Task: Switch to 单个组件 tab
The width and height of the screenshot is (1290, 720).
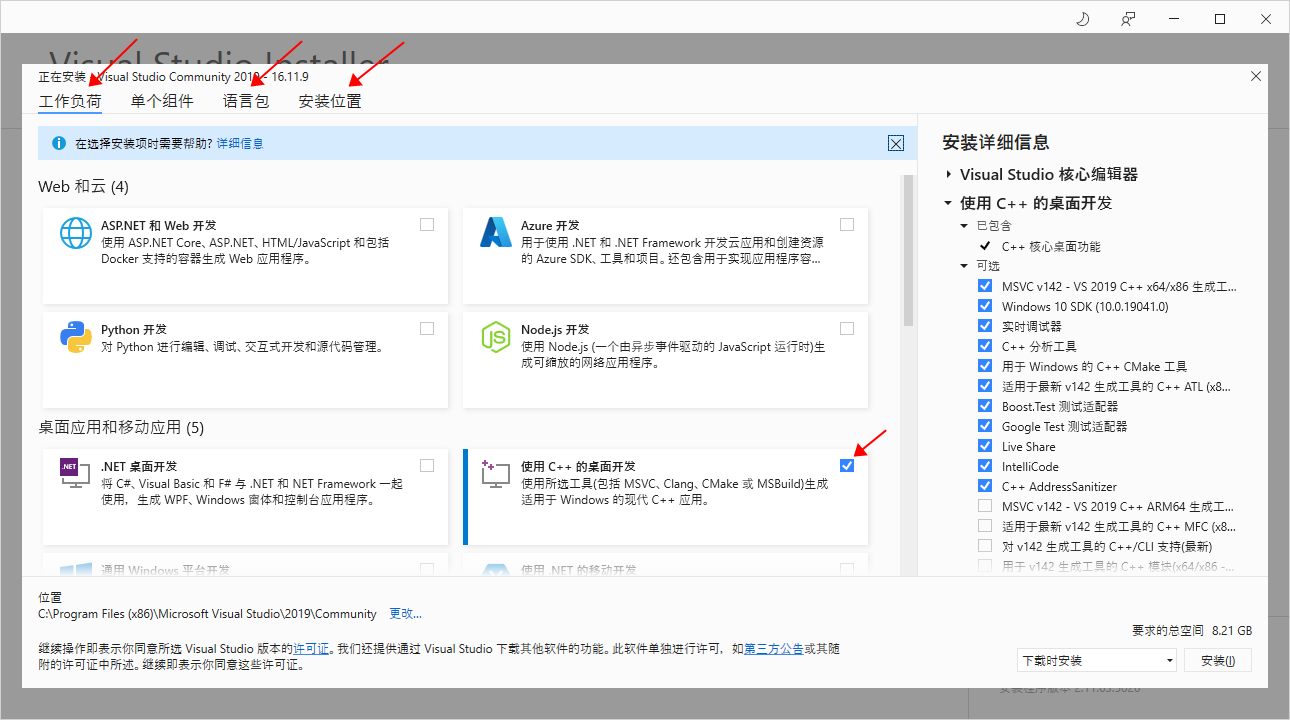Action: [162, 101]
